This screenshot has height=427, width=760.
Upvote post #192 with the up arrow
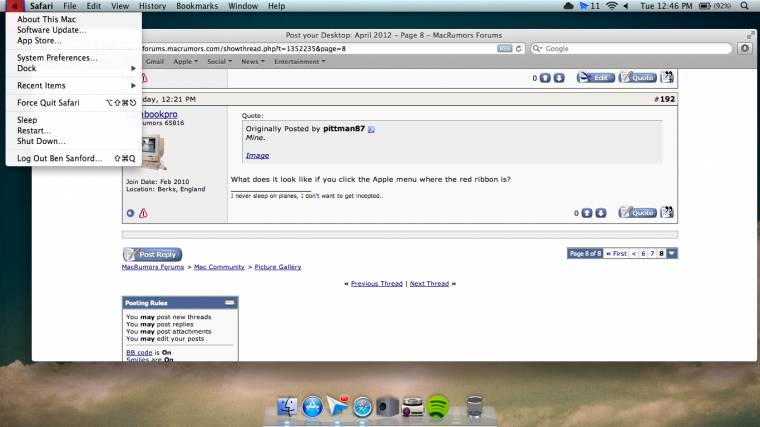click(x=586, y=213)
